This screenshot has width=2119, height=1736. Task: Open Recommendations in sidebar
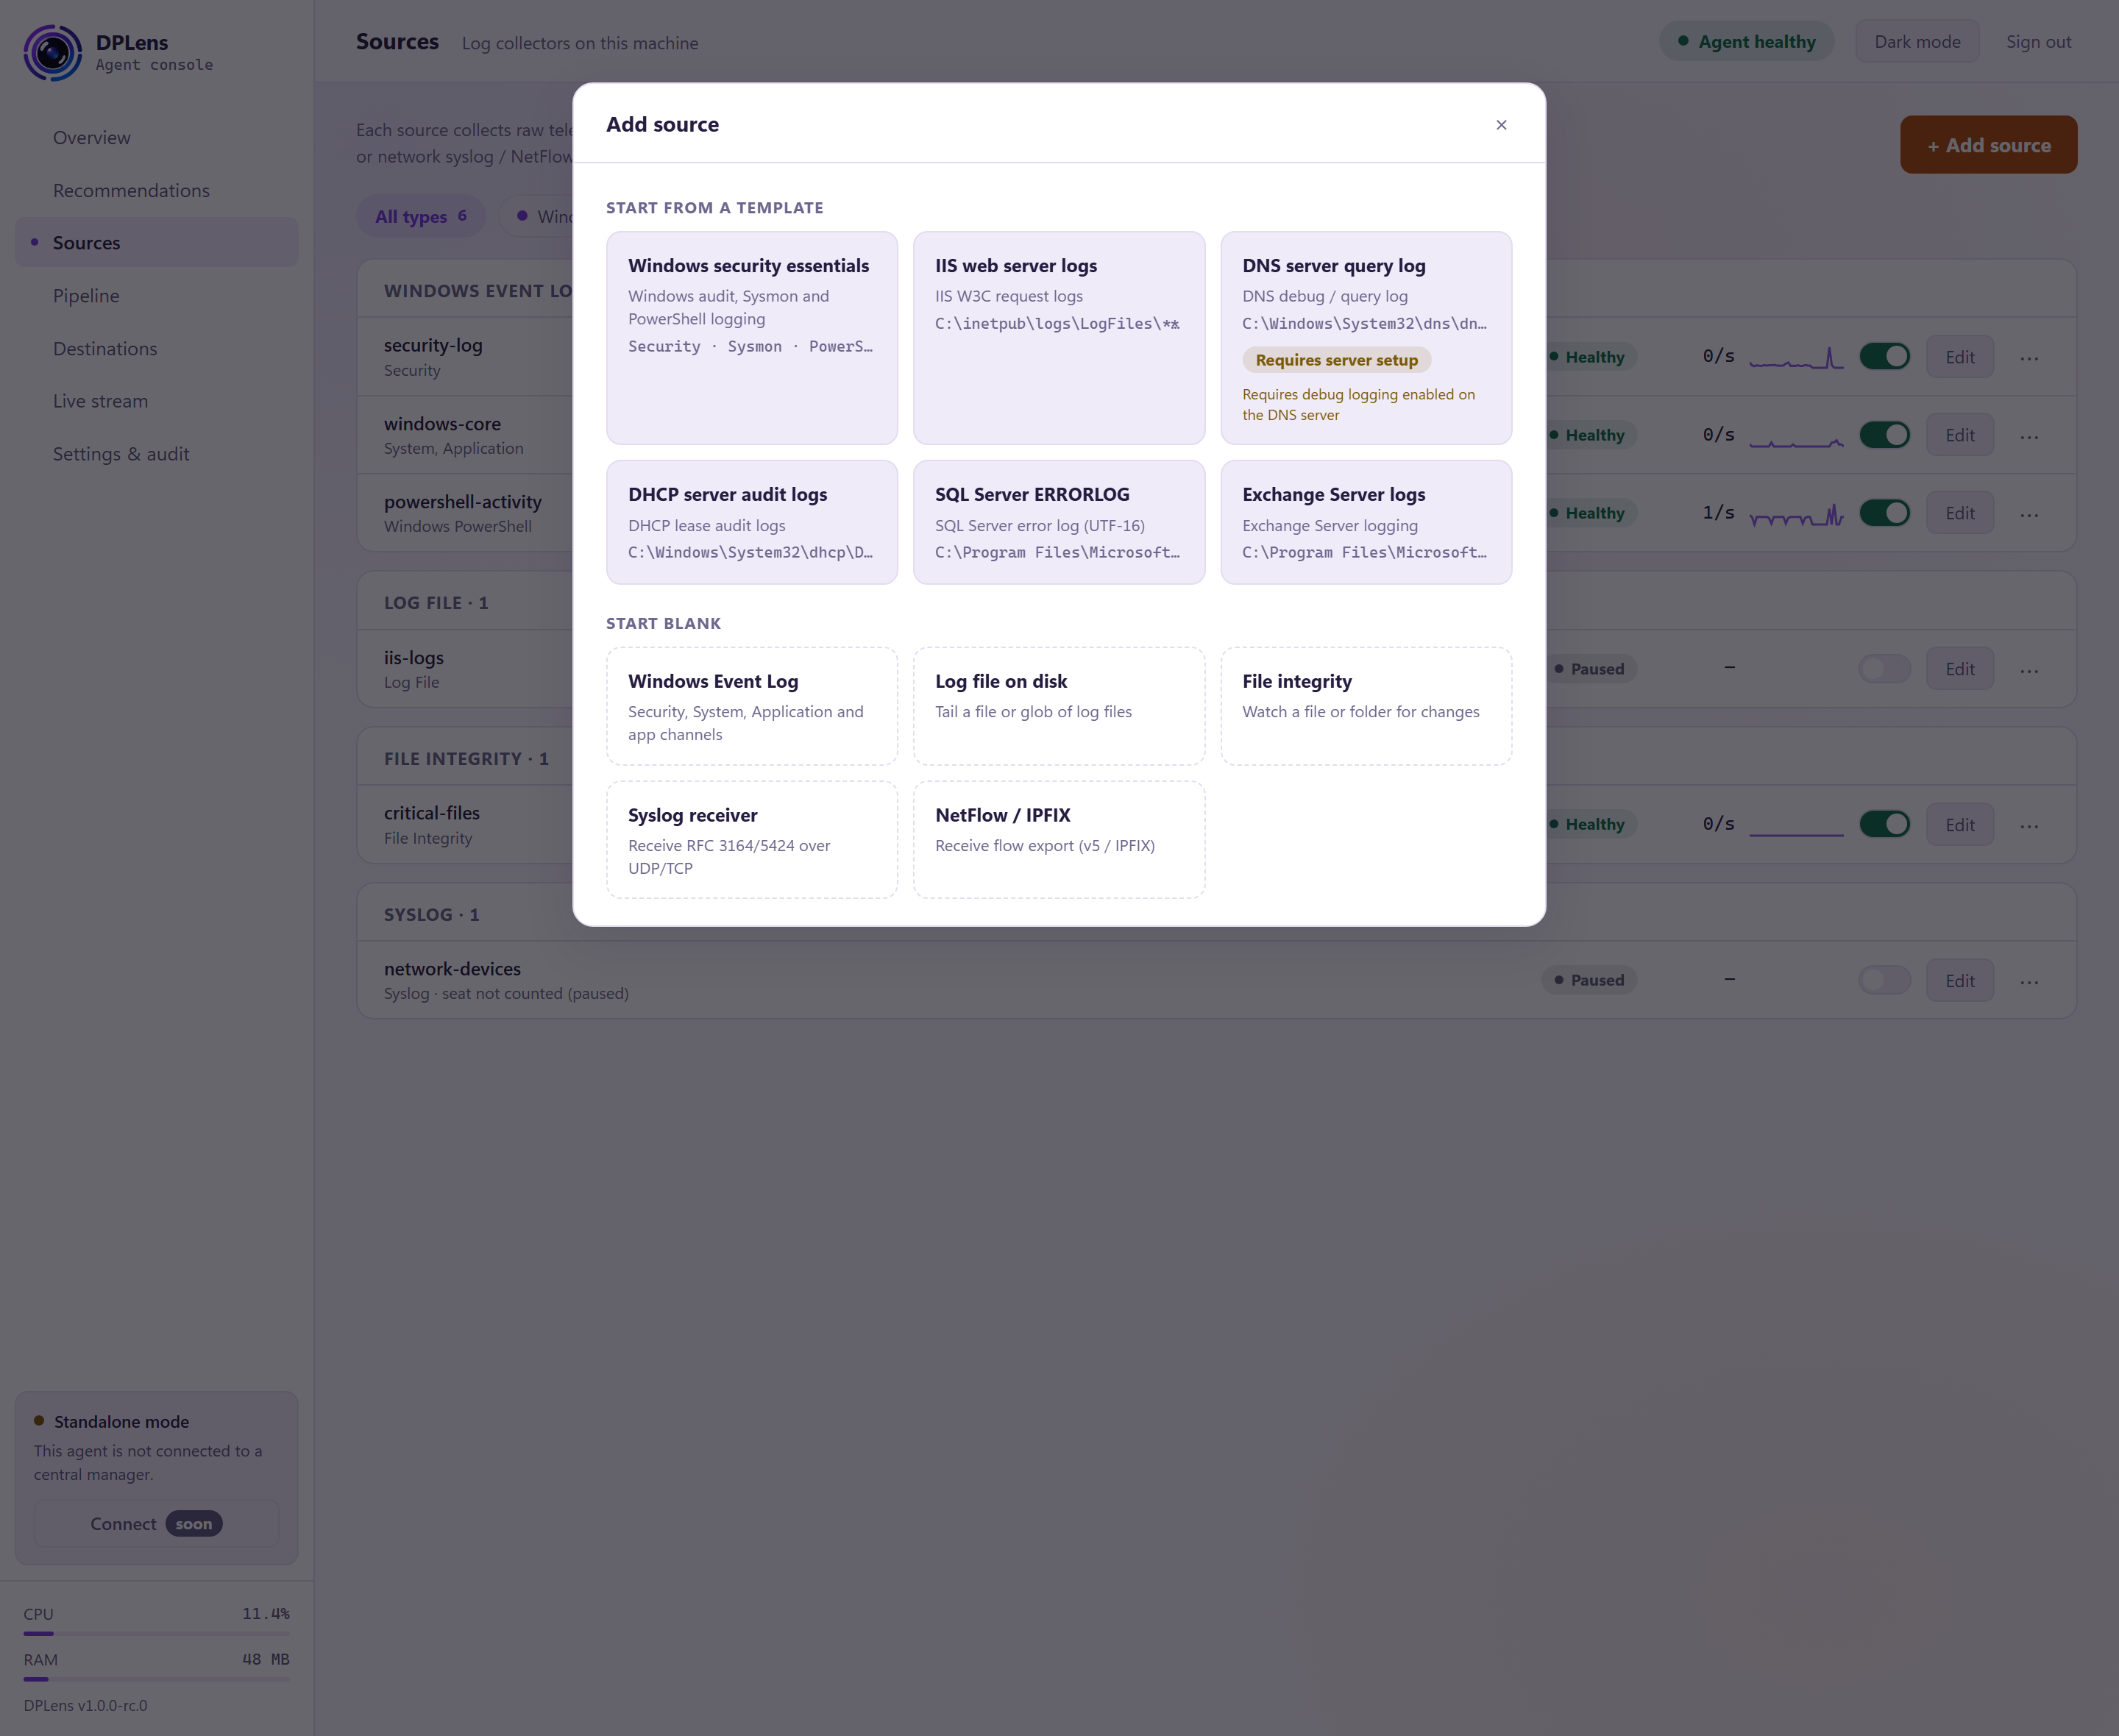(x=156, y=190)
